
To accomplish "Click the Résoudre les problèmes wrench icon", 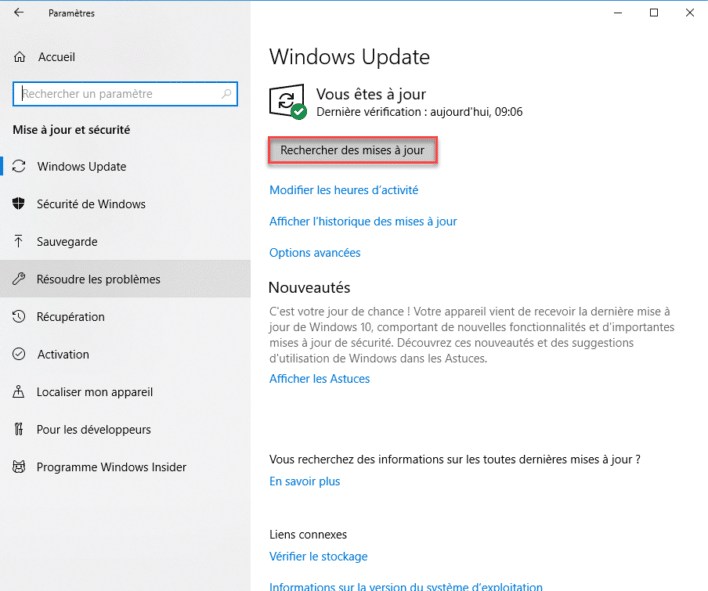I will coord(18,279).
